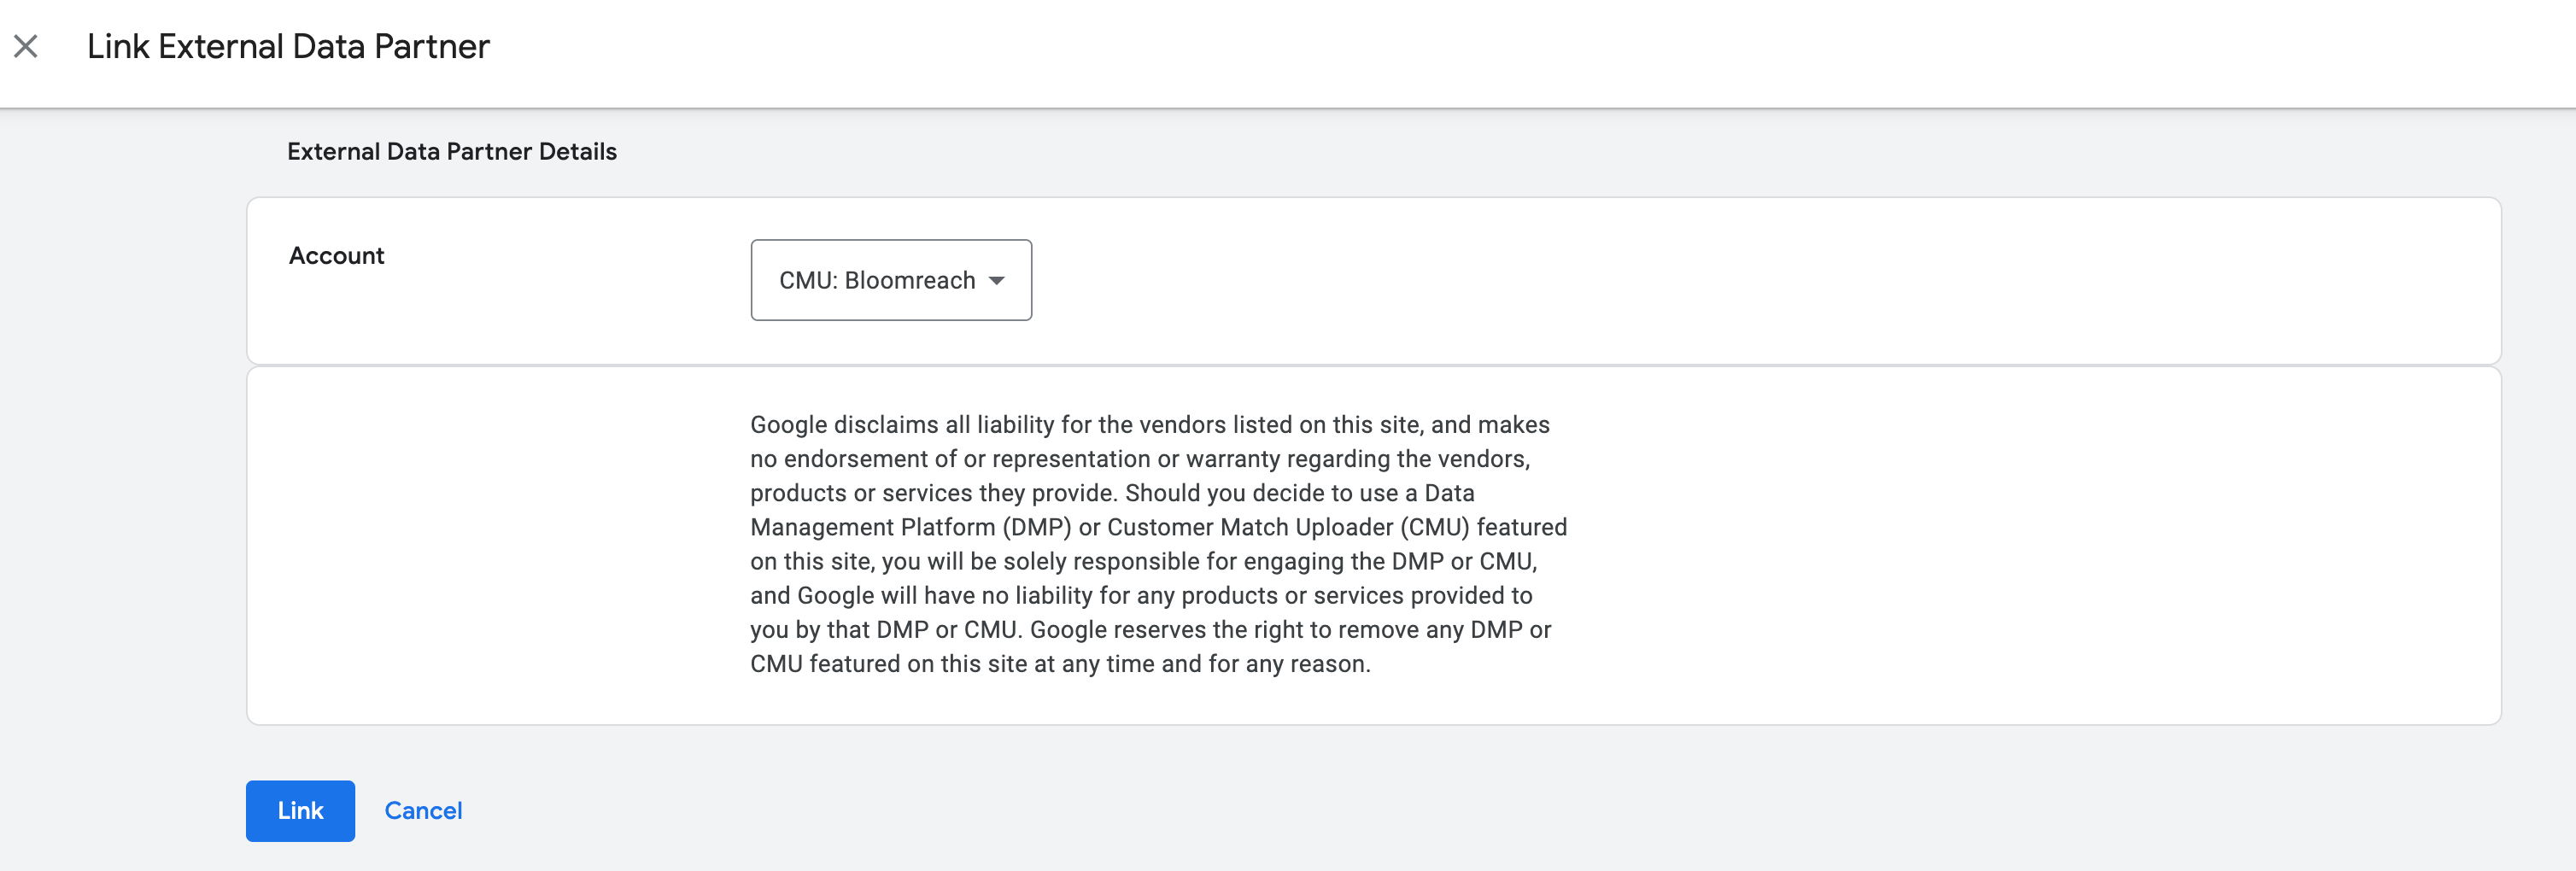Click the Google liability disclaimer paragraph
The image size is (2576, 871).
1158,544
